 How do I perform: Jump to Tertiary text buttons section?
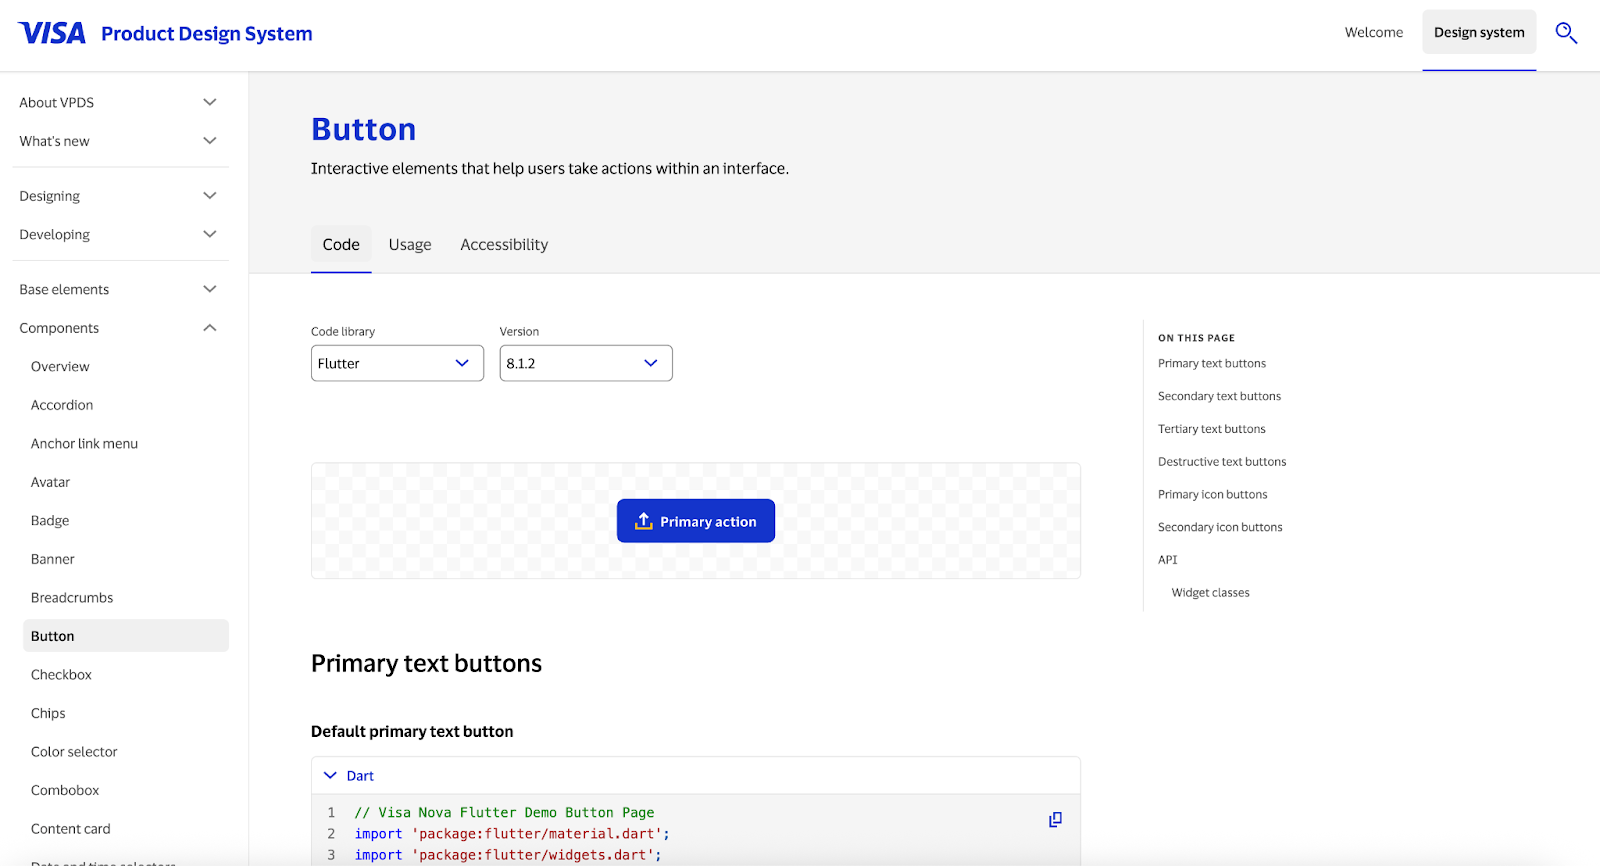1212,429
